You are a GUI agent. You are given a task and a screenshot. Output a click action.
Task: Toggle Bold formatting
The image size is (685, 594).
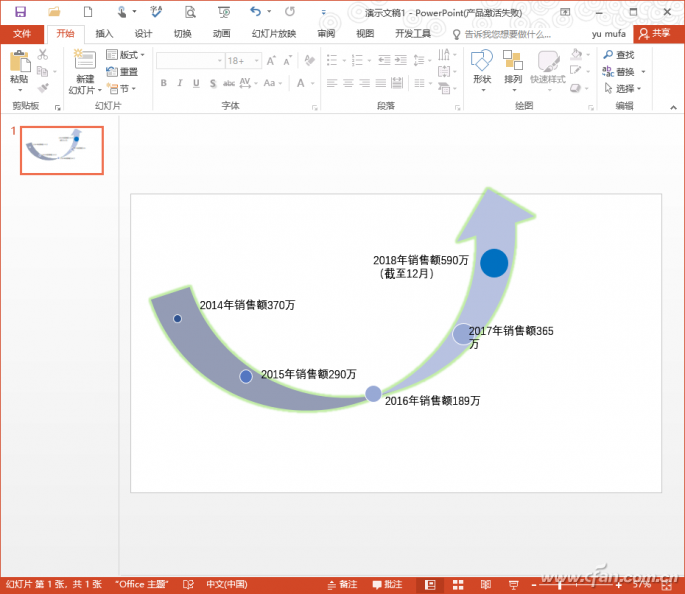(x=163, y=83)
